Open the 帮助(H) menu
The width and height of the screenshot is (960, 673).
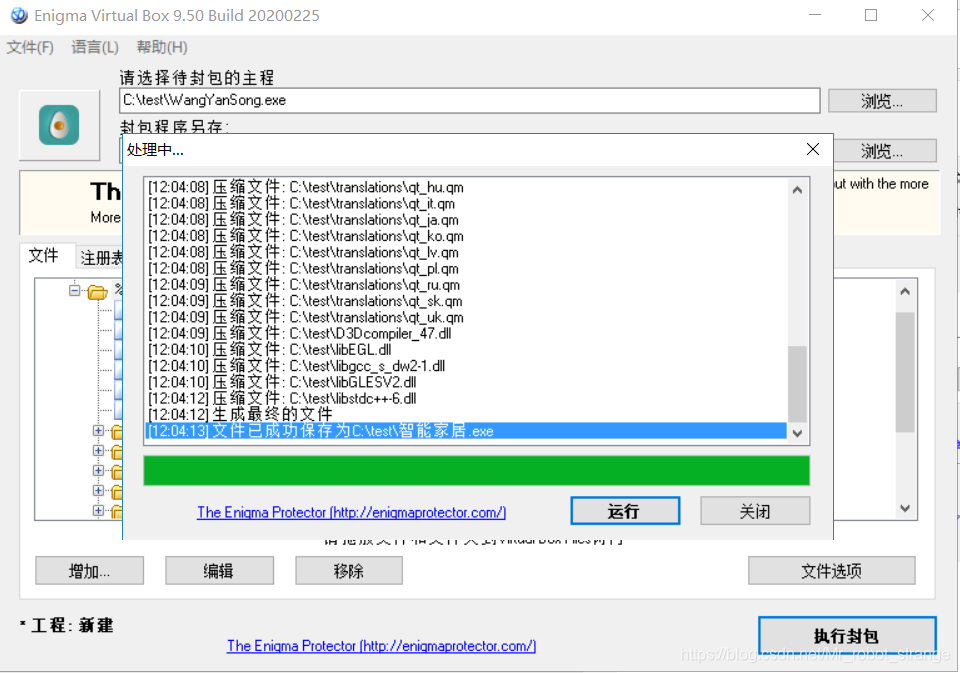pos(162,47)
